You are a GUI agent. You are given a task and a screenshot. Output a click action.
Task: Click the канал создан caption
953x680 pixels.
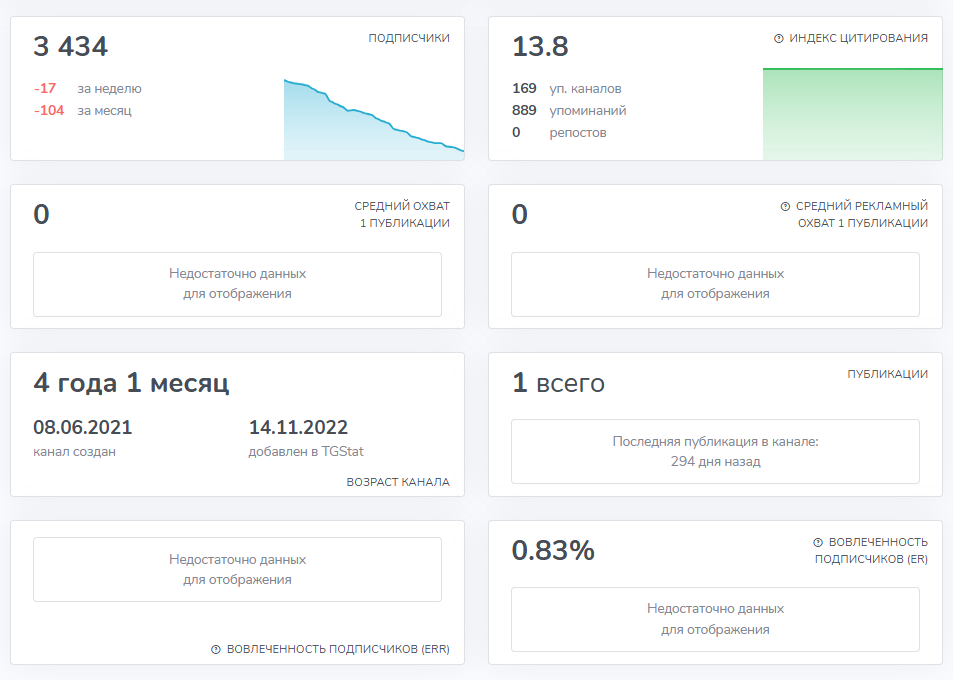[74, 452]
